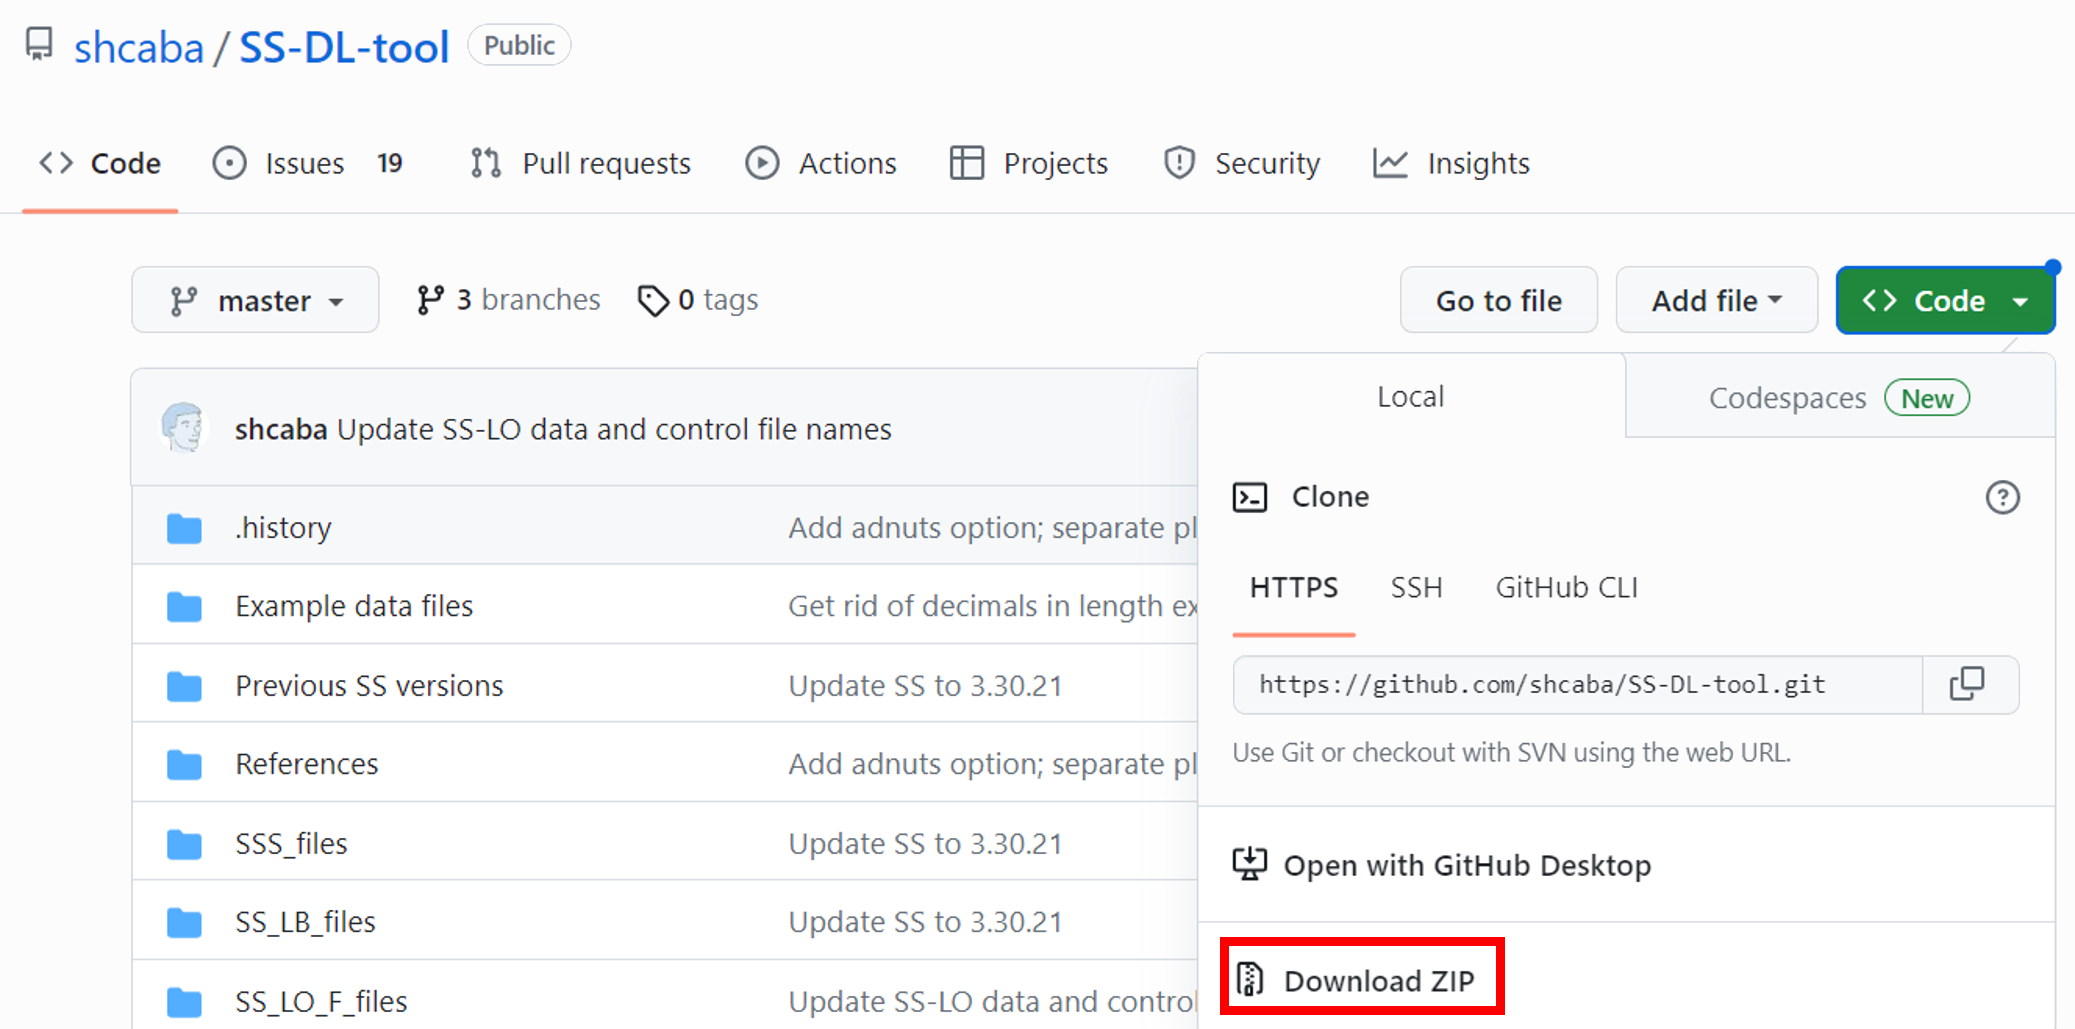The width and height of the screenshot is (2075, 1029).
Task: Open the 'Get rid of decimals in length' commit message
Action: 992,606
